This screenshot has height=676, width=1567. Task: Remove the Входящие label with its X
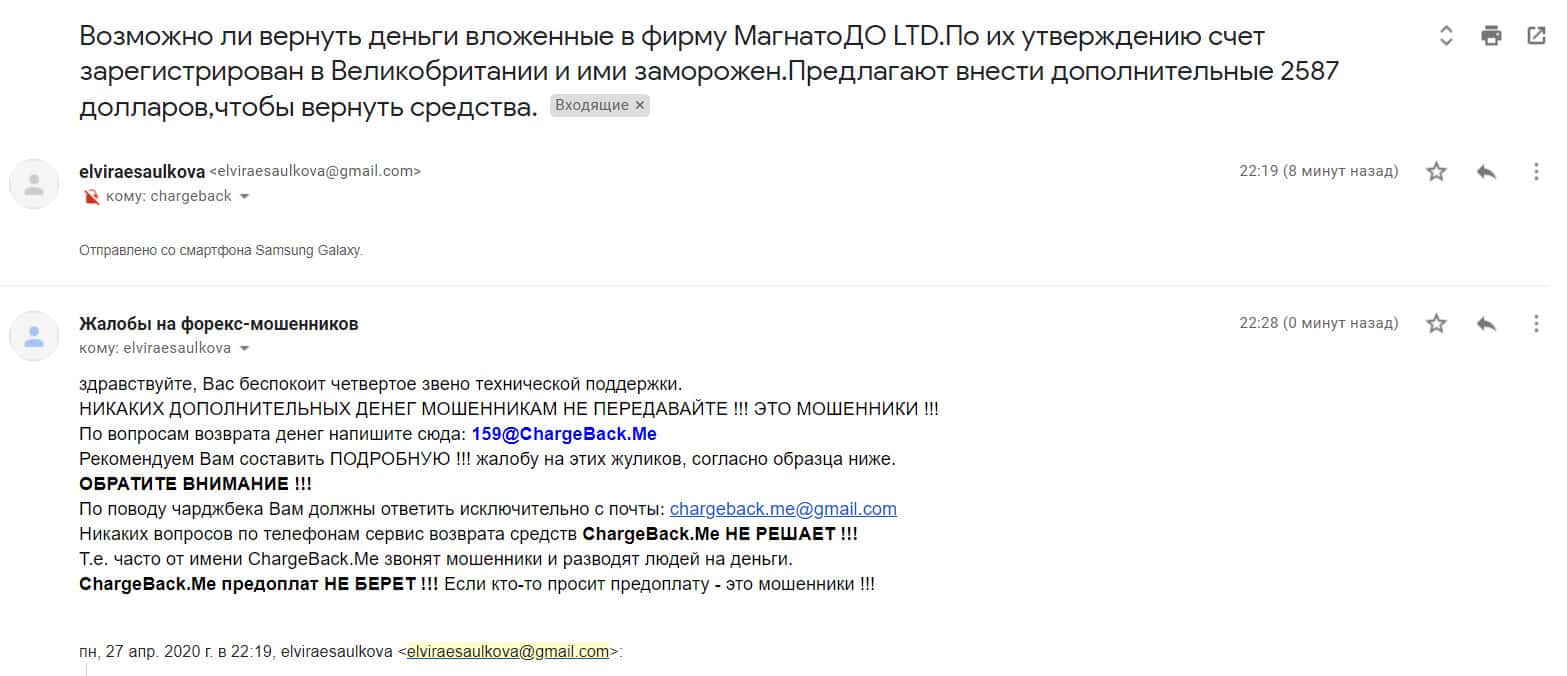[640, 105]
